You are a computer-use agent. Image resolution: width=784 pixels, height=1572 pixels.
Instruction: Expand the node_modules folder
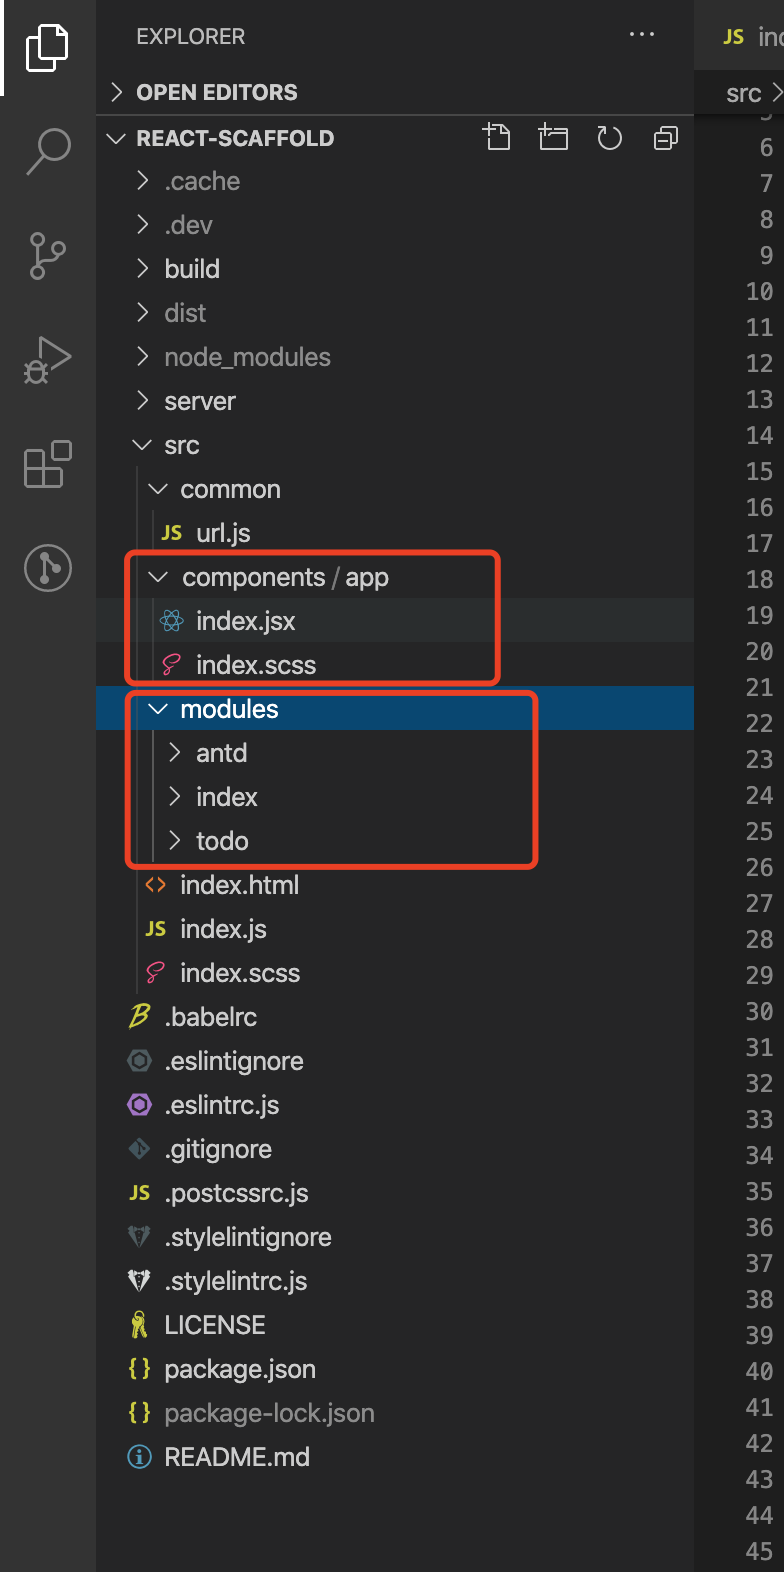pos(247,357)
